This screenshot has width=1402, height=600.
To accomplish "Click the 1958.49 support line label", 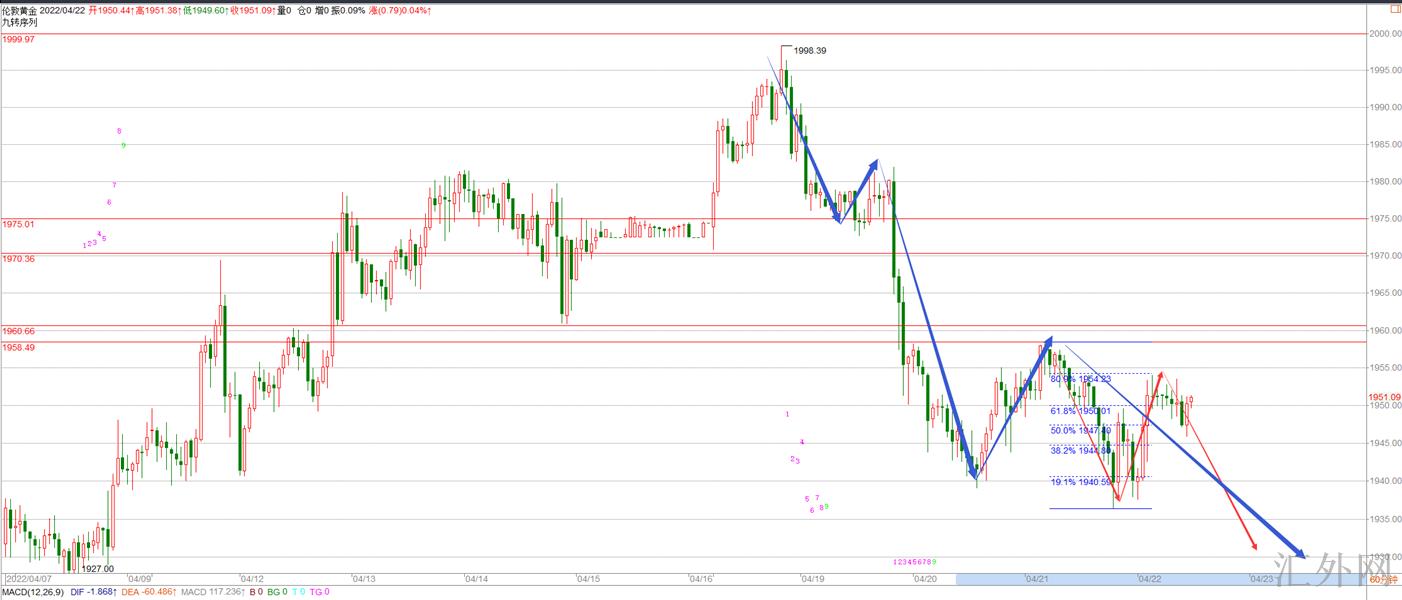I will 17,348.
